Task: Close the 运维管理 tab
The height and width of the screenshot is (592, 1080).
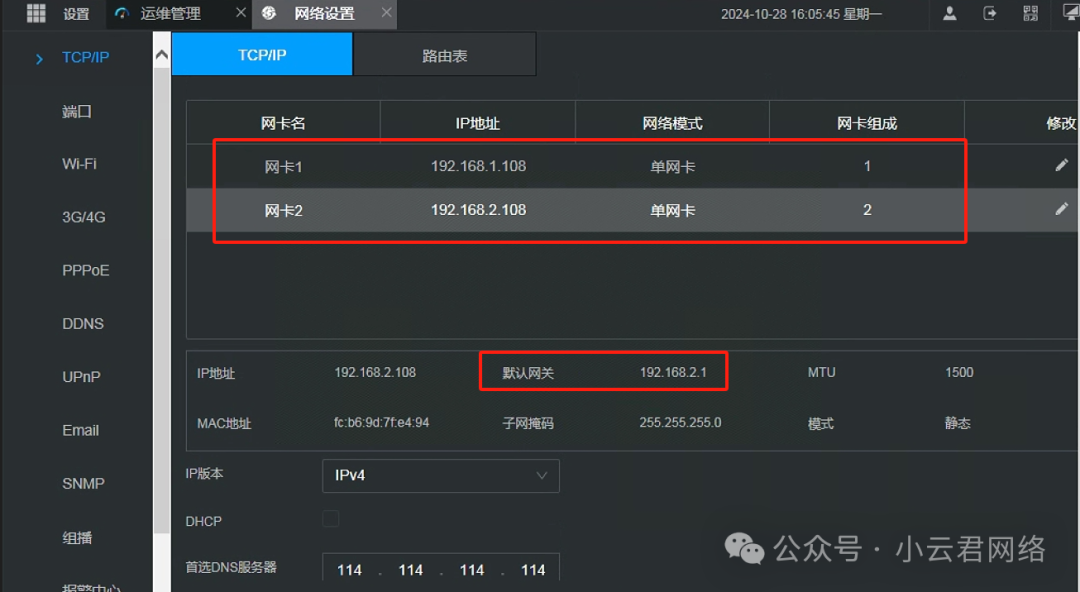Action: point(240,13)
